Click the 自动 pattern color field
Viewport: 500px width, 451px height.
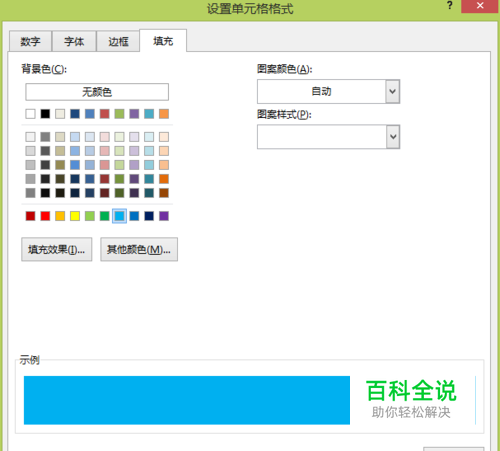pos(321,91)
